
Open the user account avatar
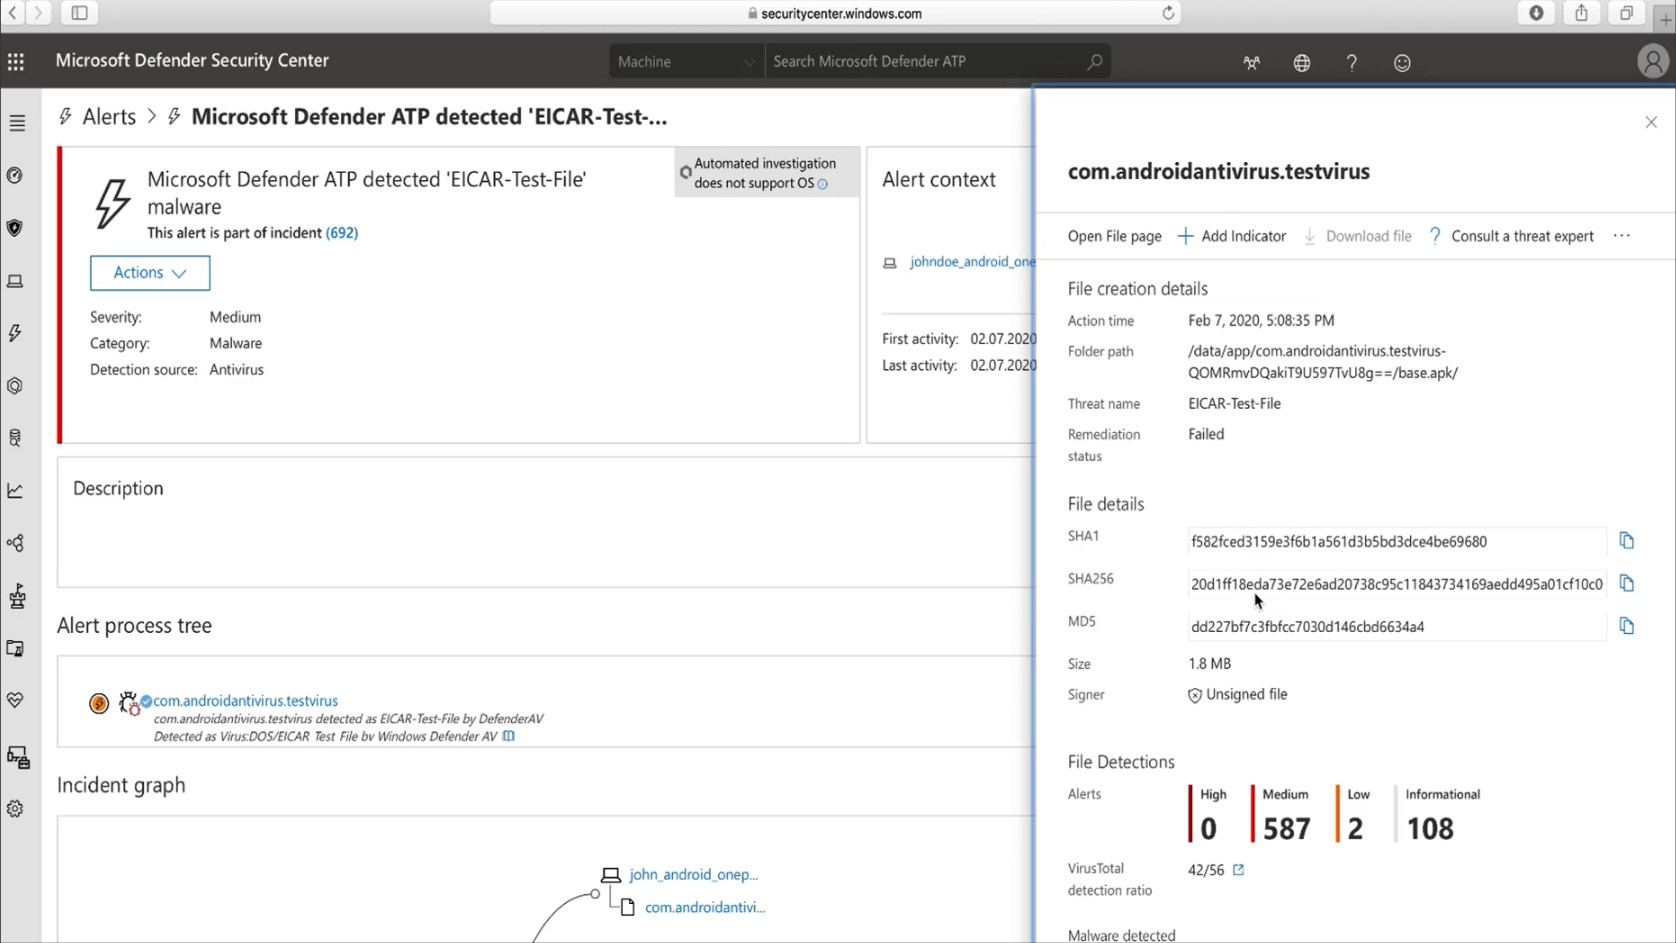click(1652, 62)
